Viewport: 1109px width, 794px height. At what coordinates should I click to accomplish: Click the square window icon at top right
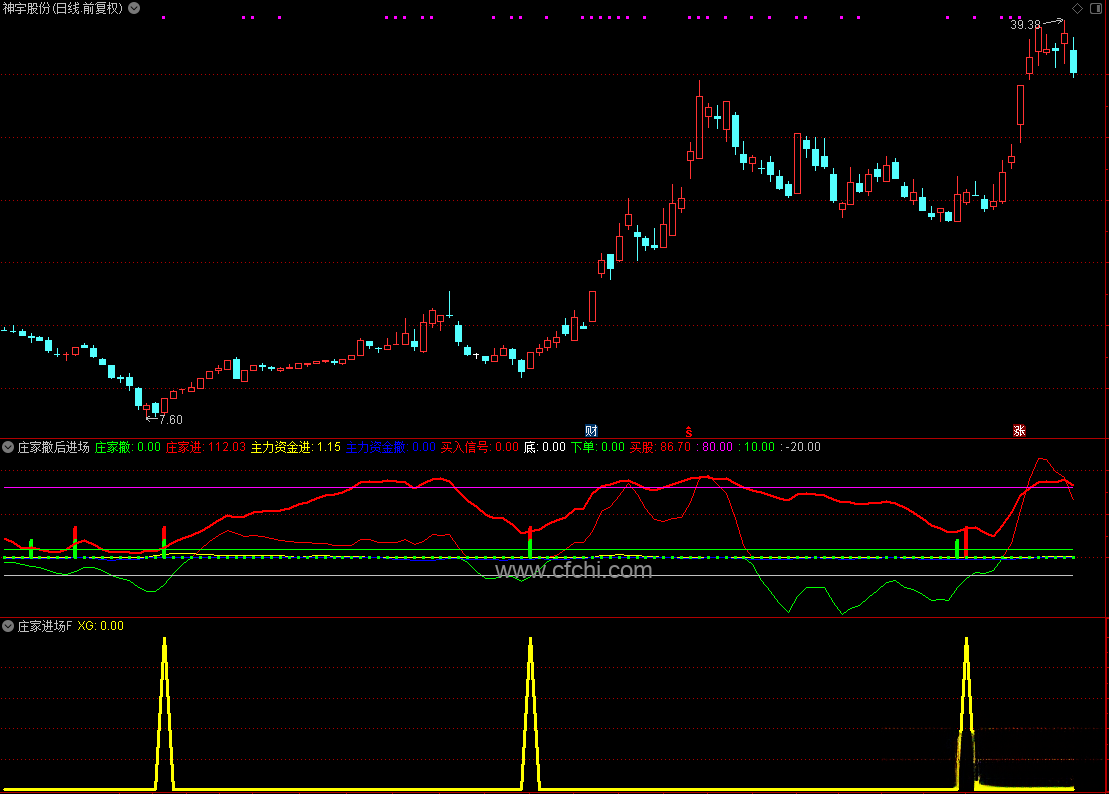click(x=1097, y=8)
